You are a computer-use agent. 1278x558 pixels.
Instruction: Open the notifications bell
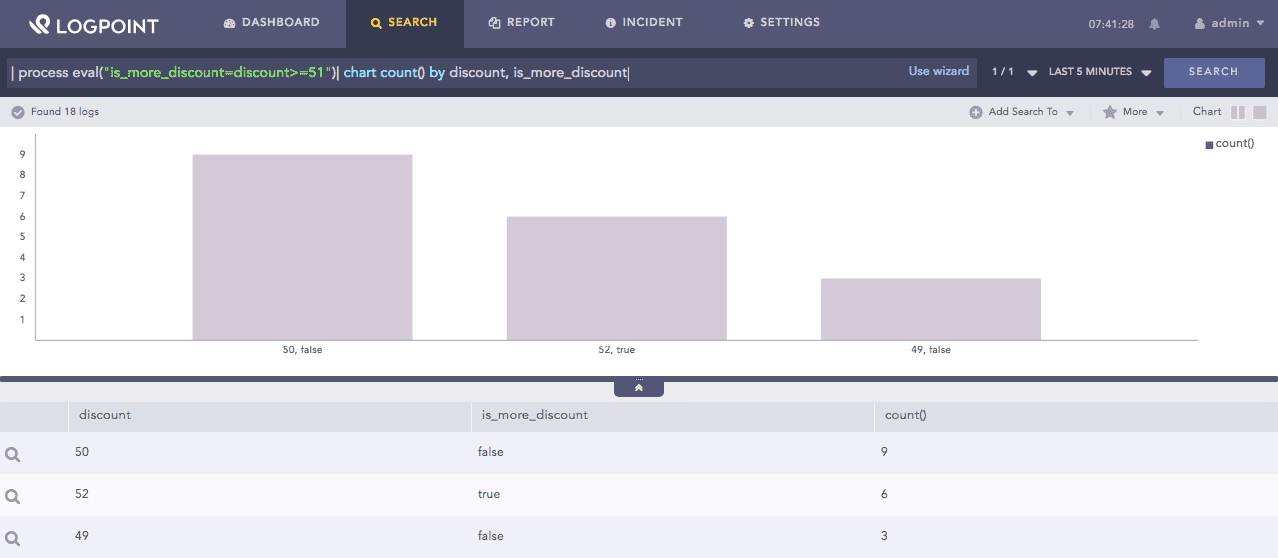pos(1155,24)
